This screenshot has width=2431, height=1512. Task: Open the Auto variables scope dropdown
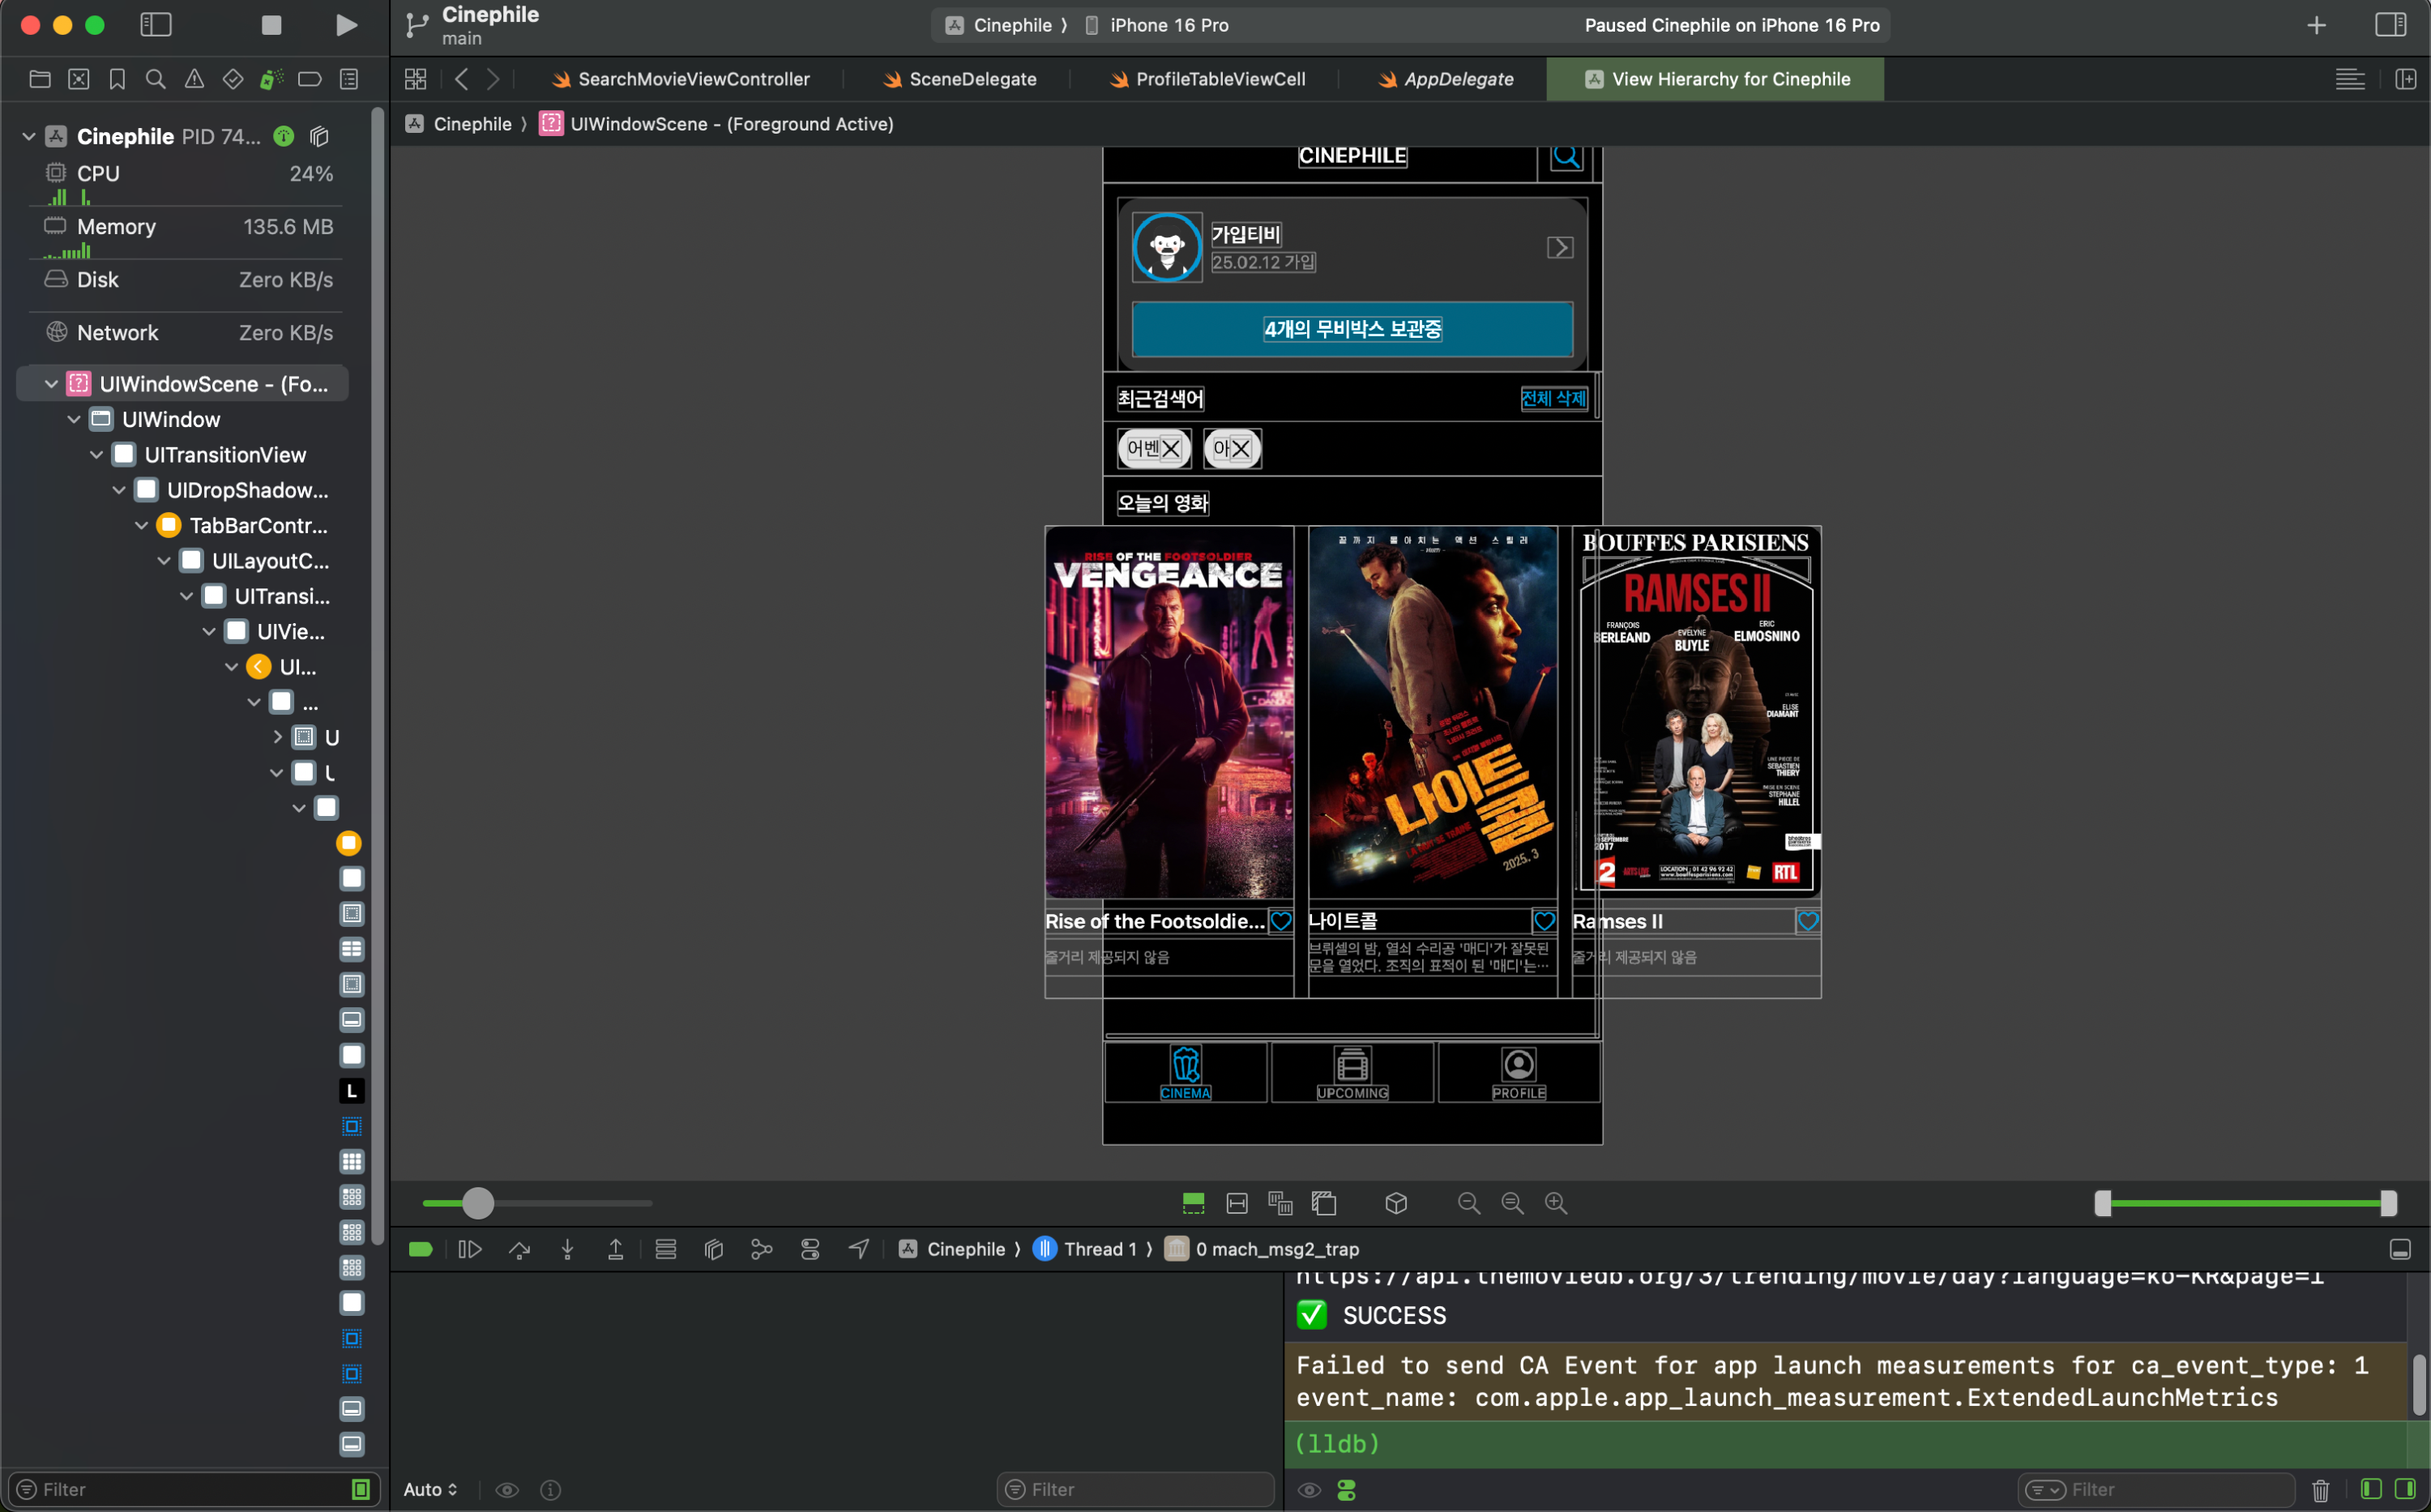click(431, 1489)
